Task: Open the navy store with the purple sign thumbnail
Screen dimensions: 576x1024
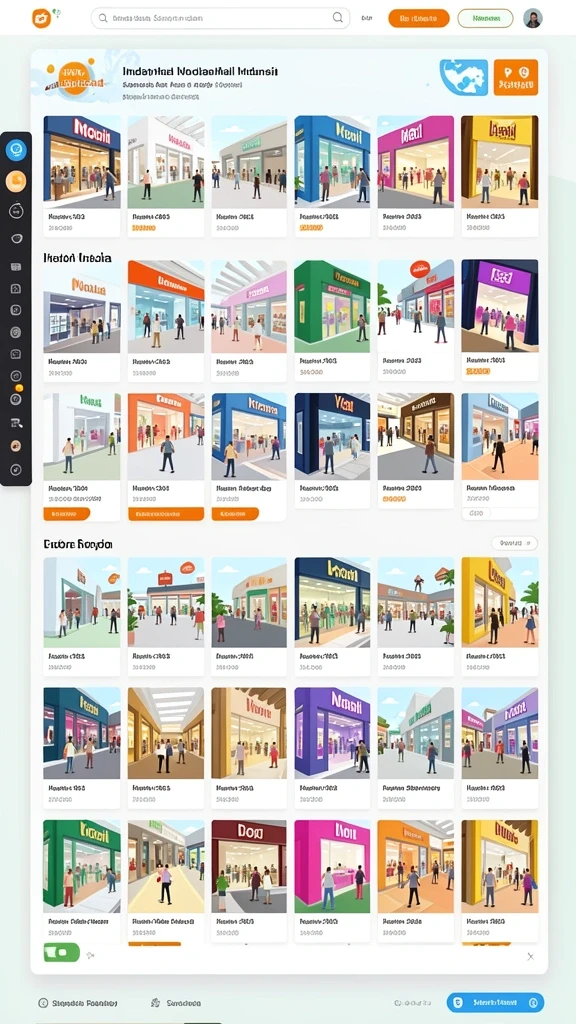Action: coord(500,306)
